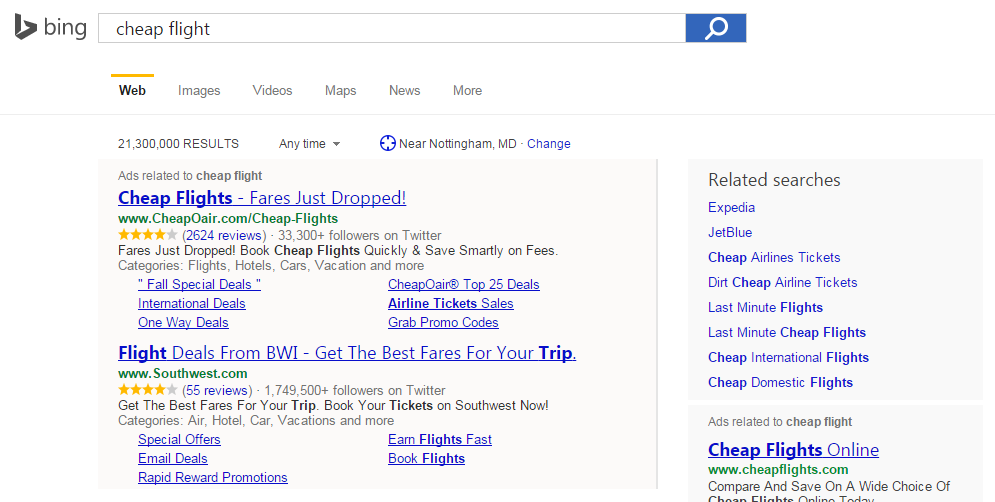The height and width of the screenshot is (502, 995).
Task: Go to the Maps tab
Action: click(340, 91)
